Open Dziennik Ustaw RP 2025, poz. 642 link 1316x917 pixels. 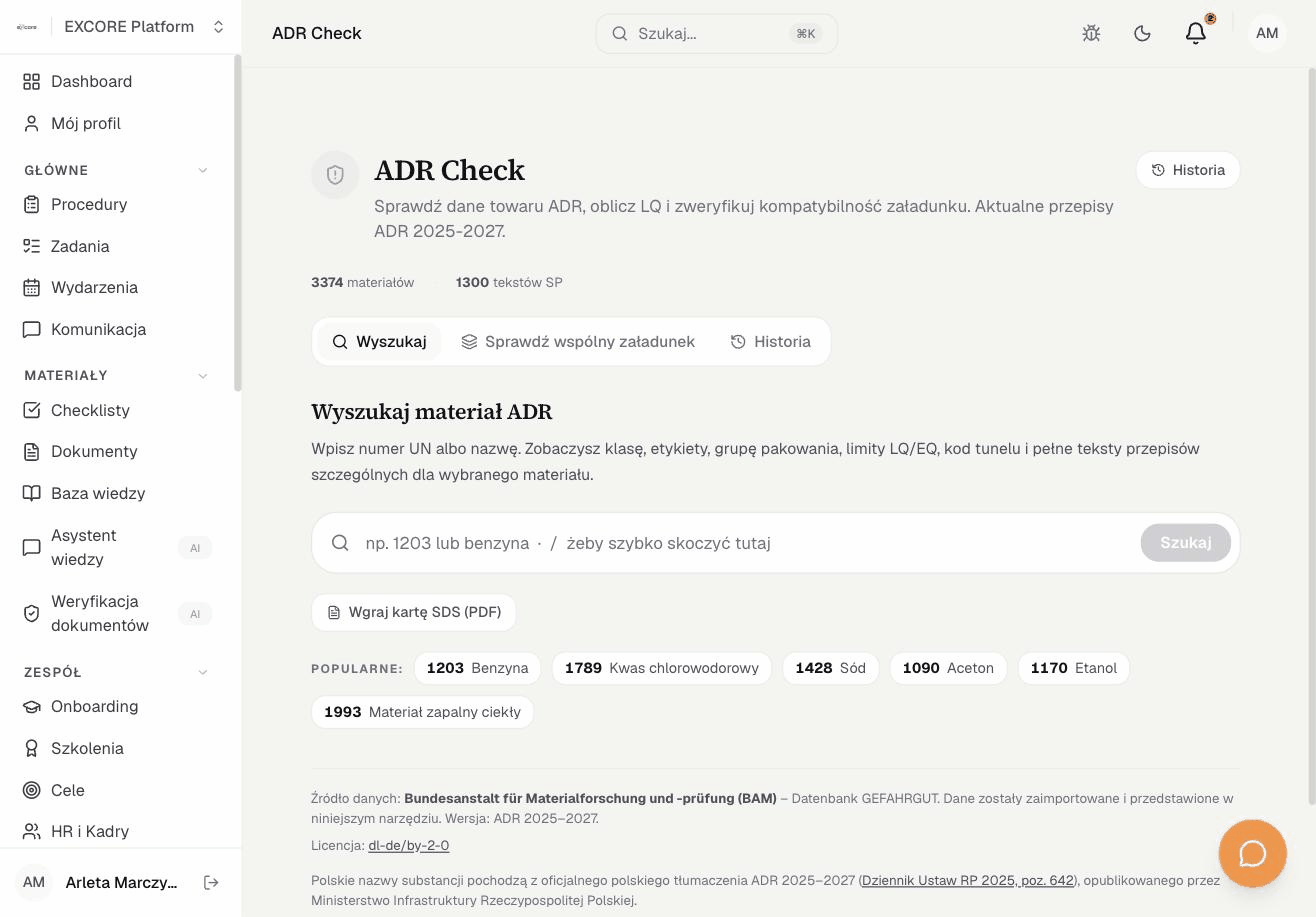pos(967,880)
